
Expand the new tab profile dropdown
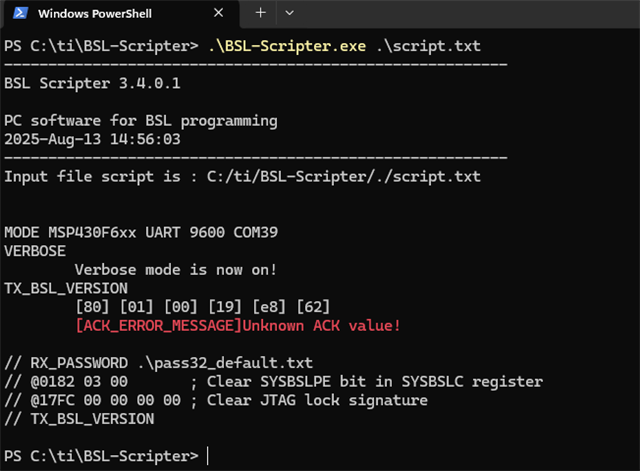289,13
